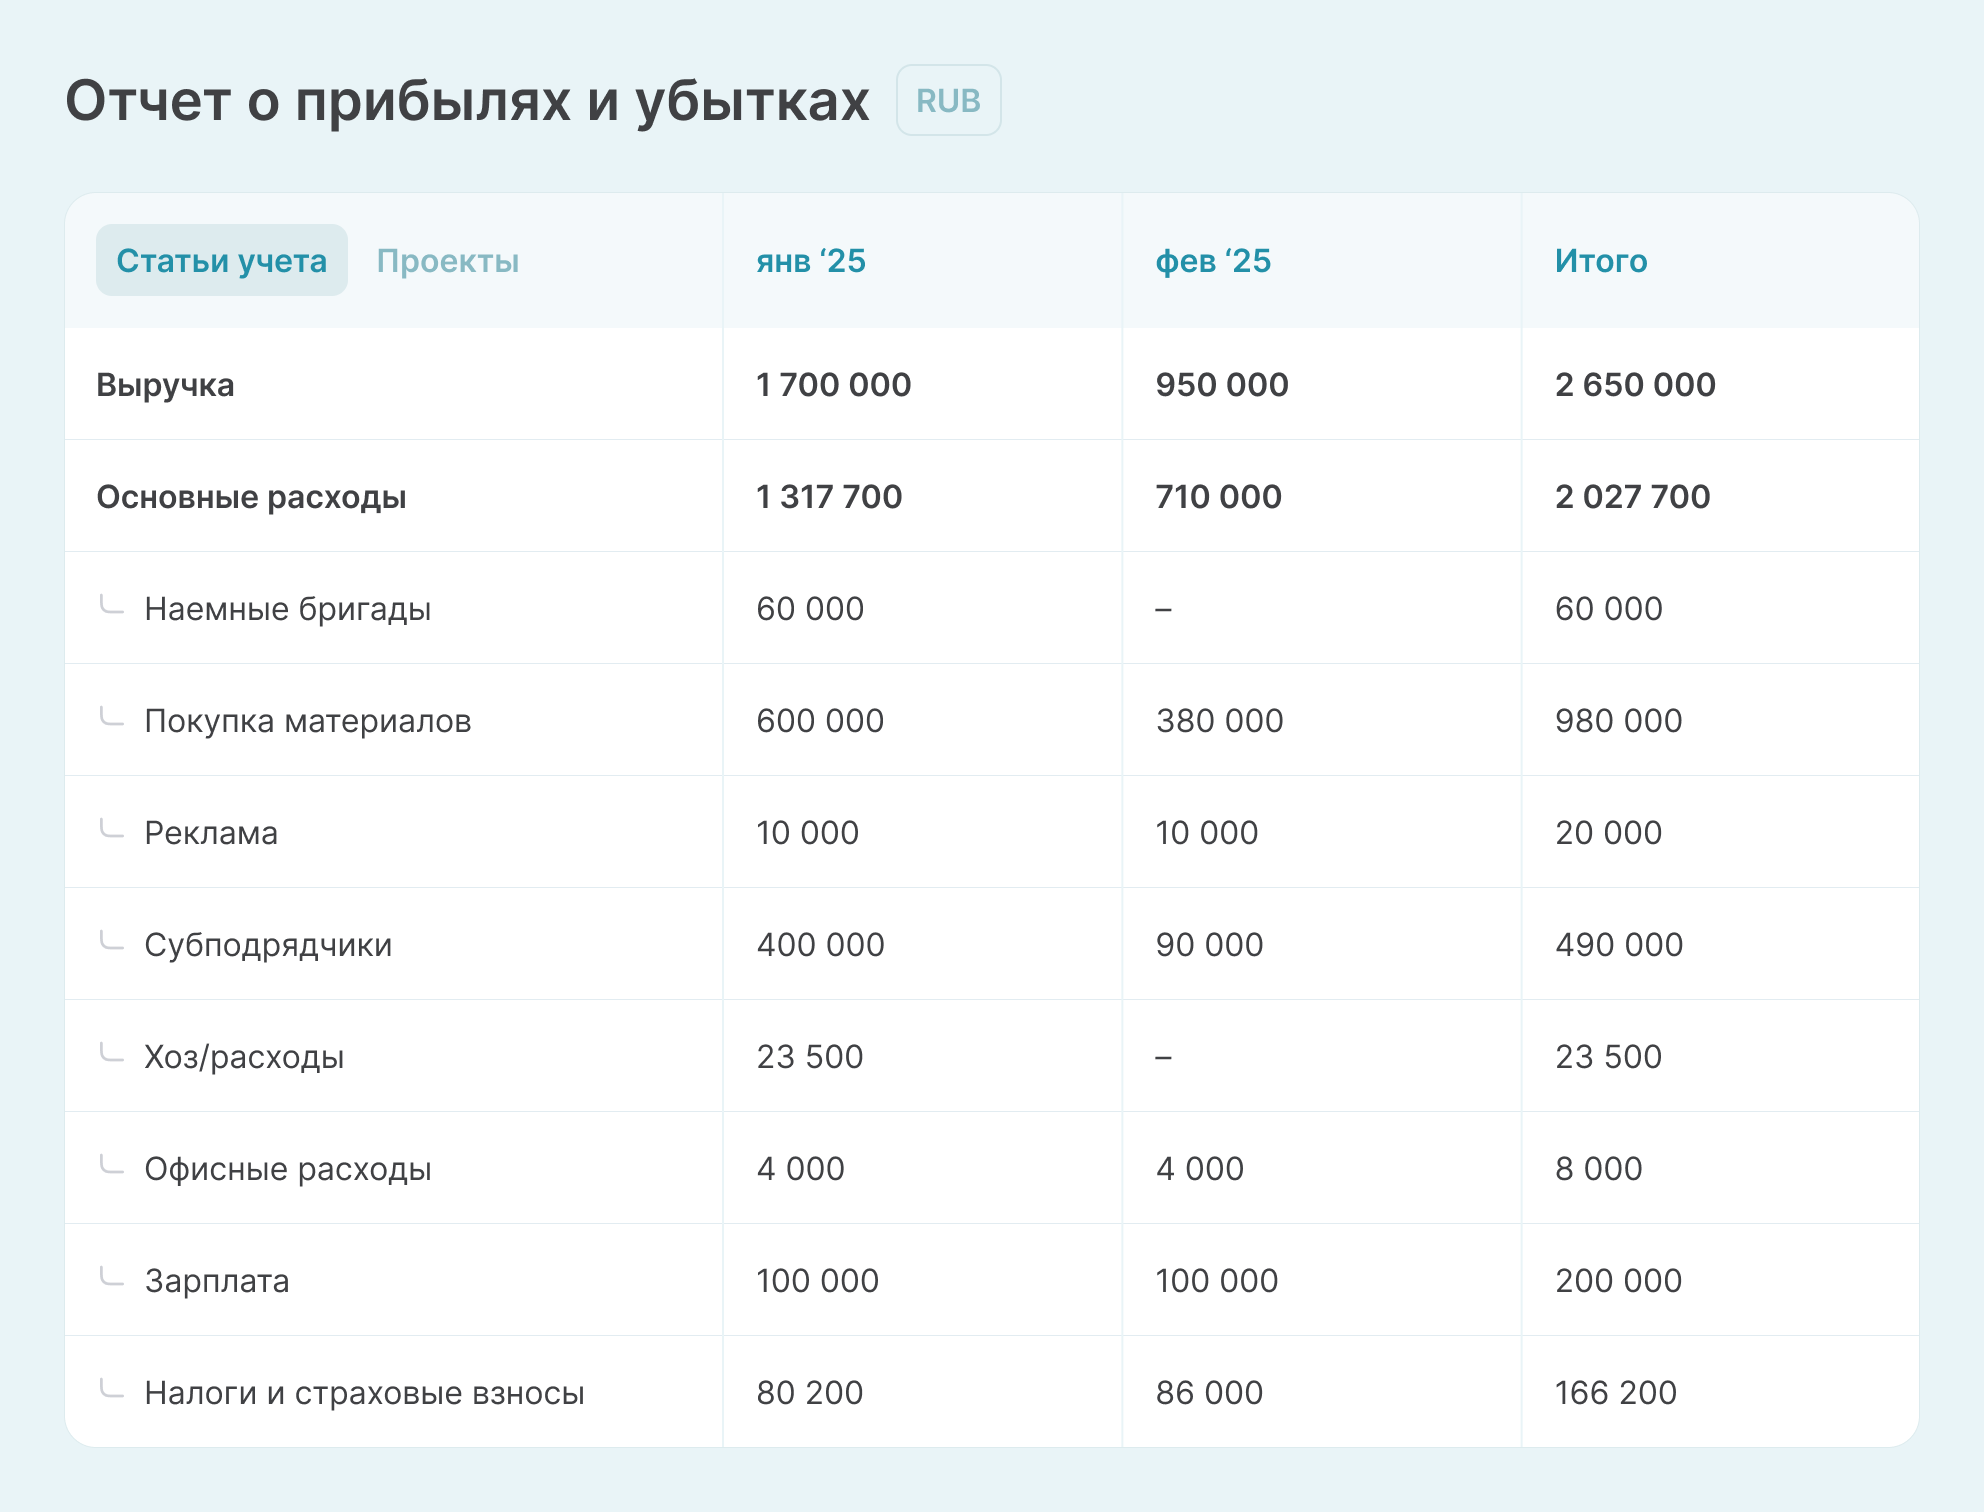
Task: Click the Итого column header
Action: coord(1600,261)
